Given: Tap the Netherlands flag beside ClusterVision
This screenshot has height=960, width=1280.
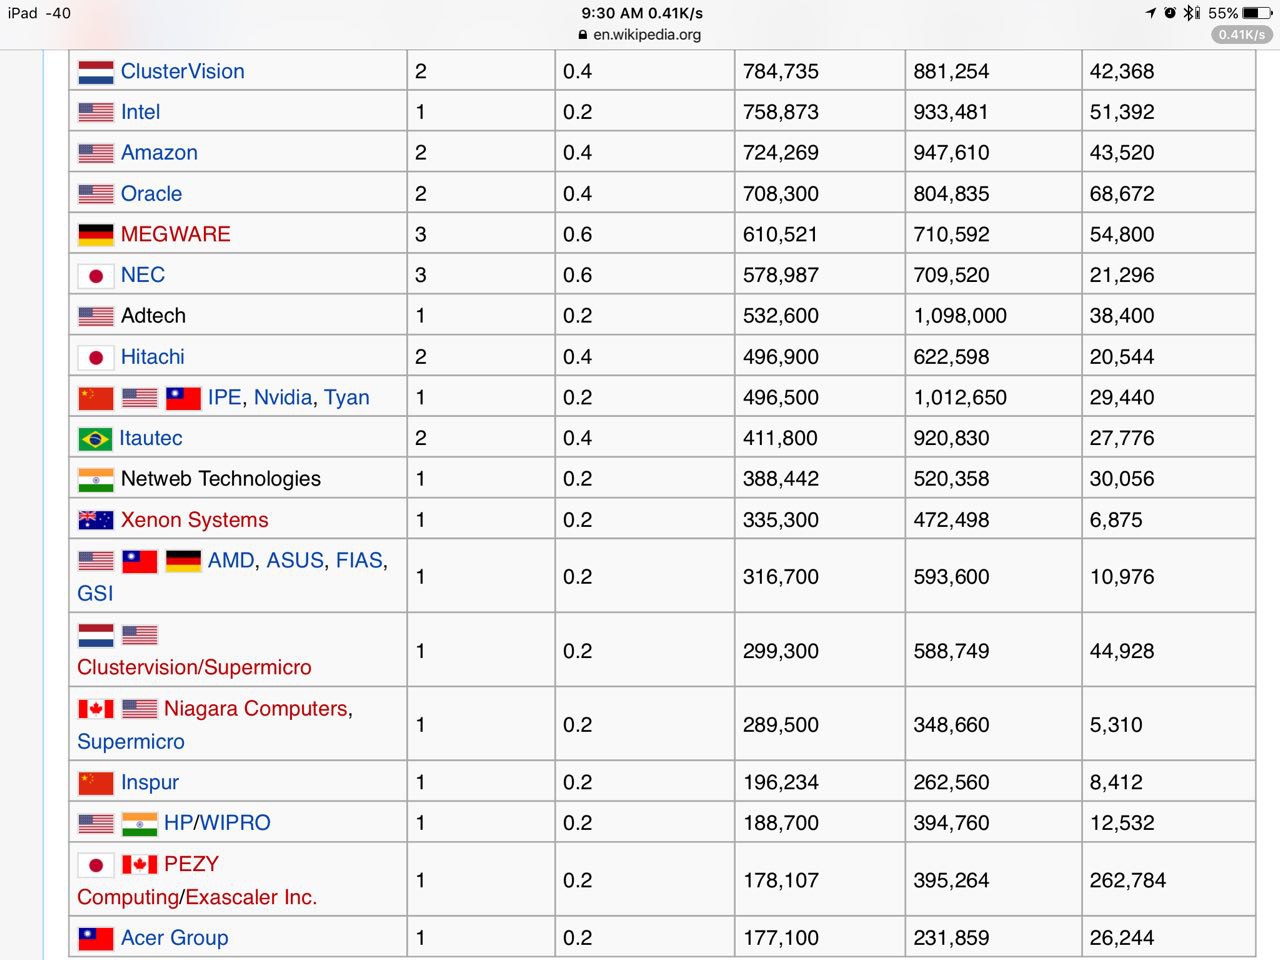Looking at the screenshot, I should point(96,72).
